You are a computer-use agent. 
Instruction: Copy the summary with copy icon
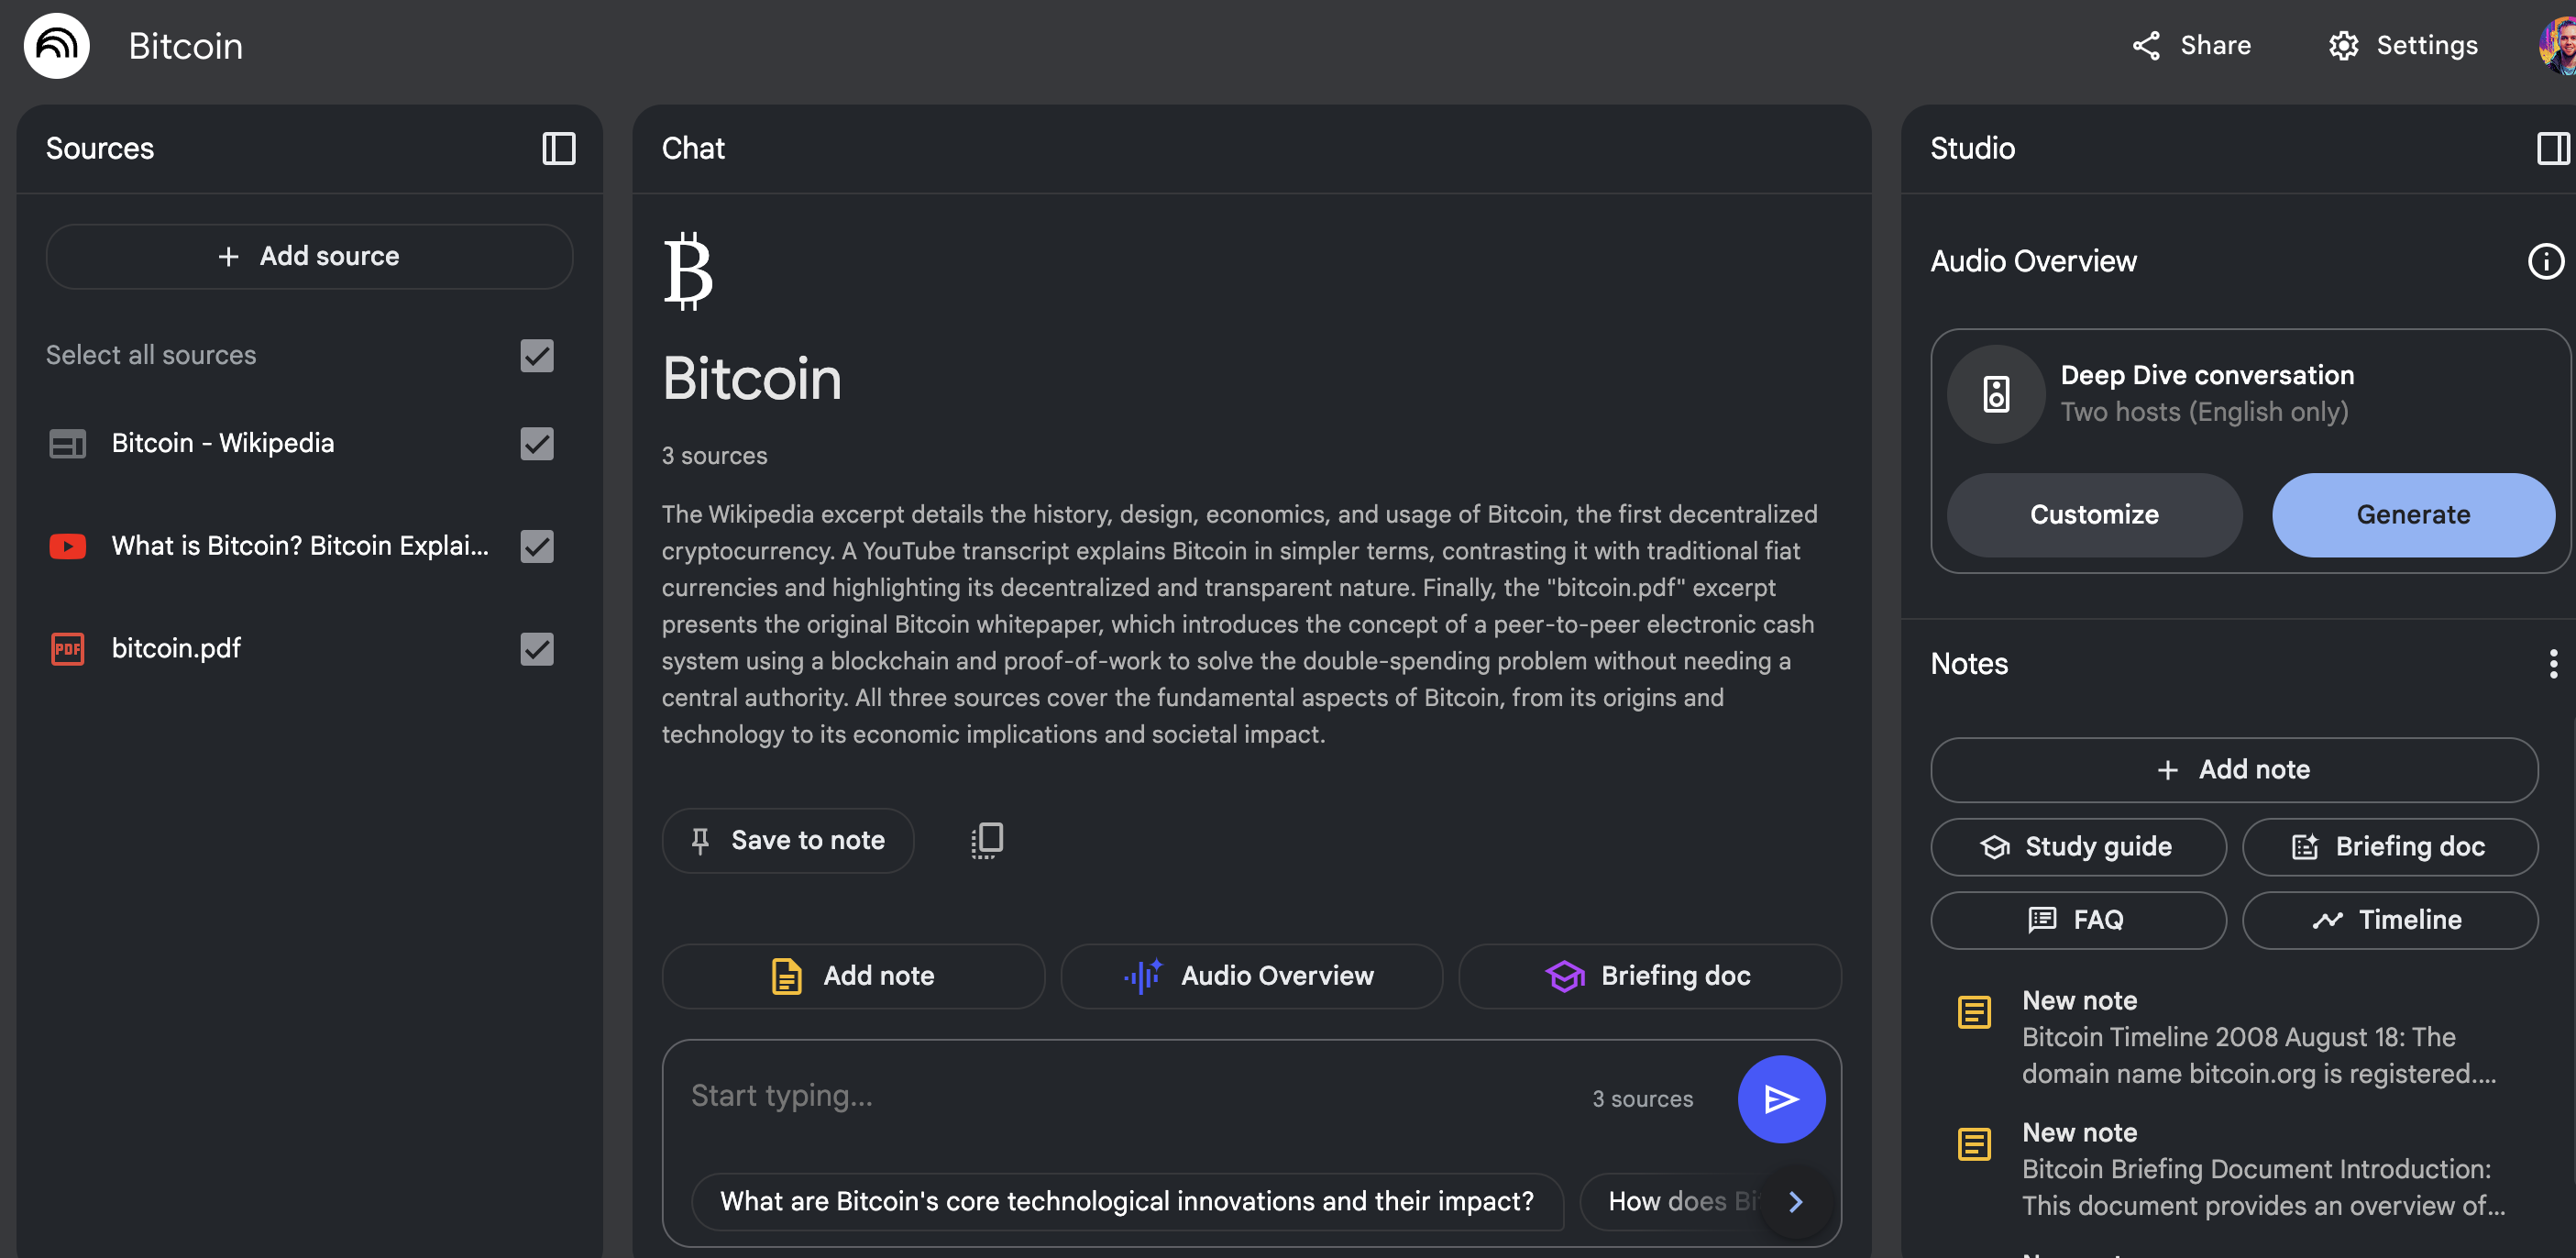click(986, 840)
